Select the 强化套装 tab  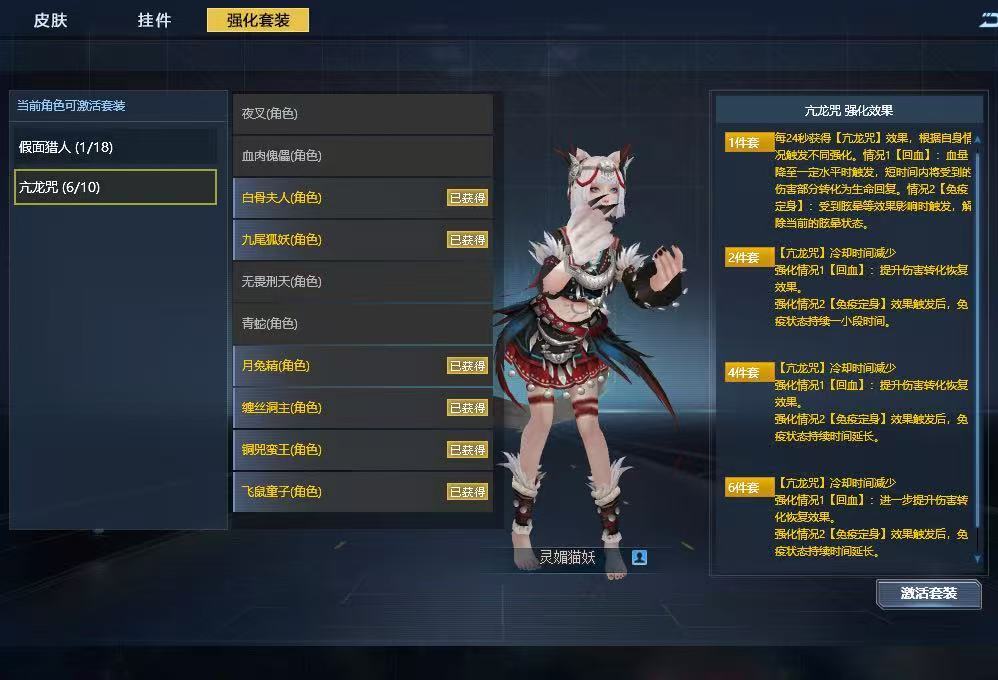258,20
